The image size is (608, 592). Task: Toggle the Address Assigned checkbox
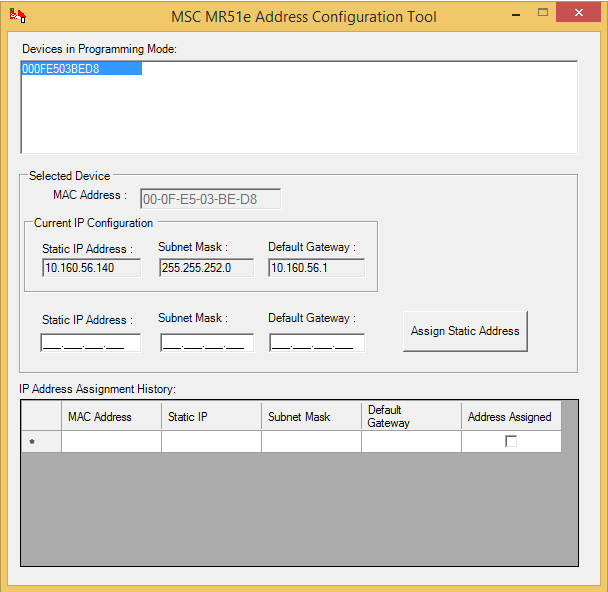pyautogui.click(x=511, y=441)
